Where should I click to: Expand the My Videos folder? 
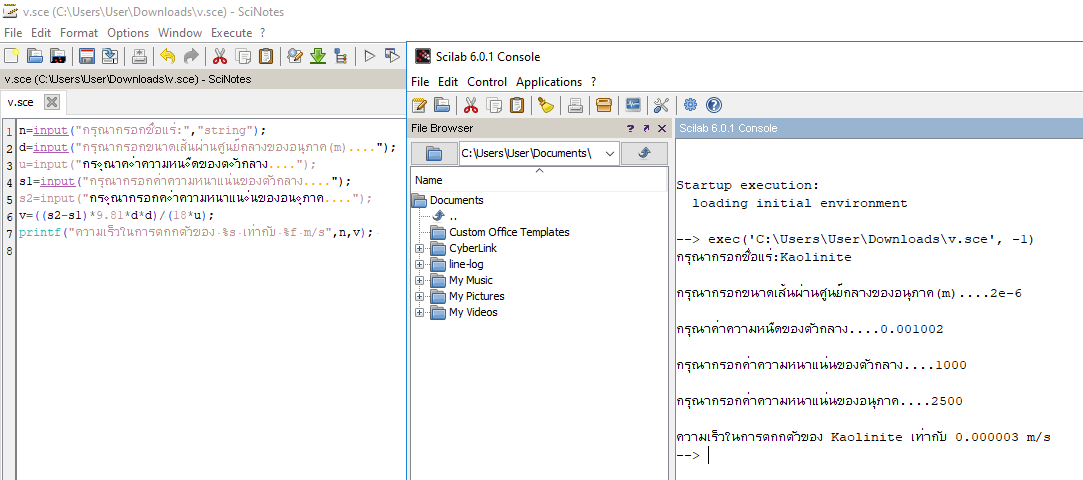coord(419,312)
